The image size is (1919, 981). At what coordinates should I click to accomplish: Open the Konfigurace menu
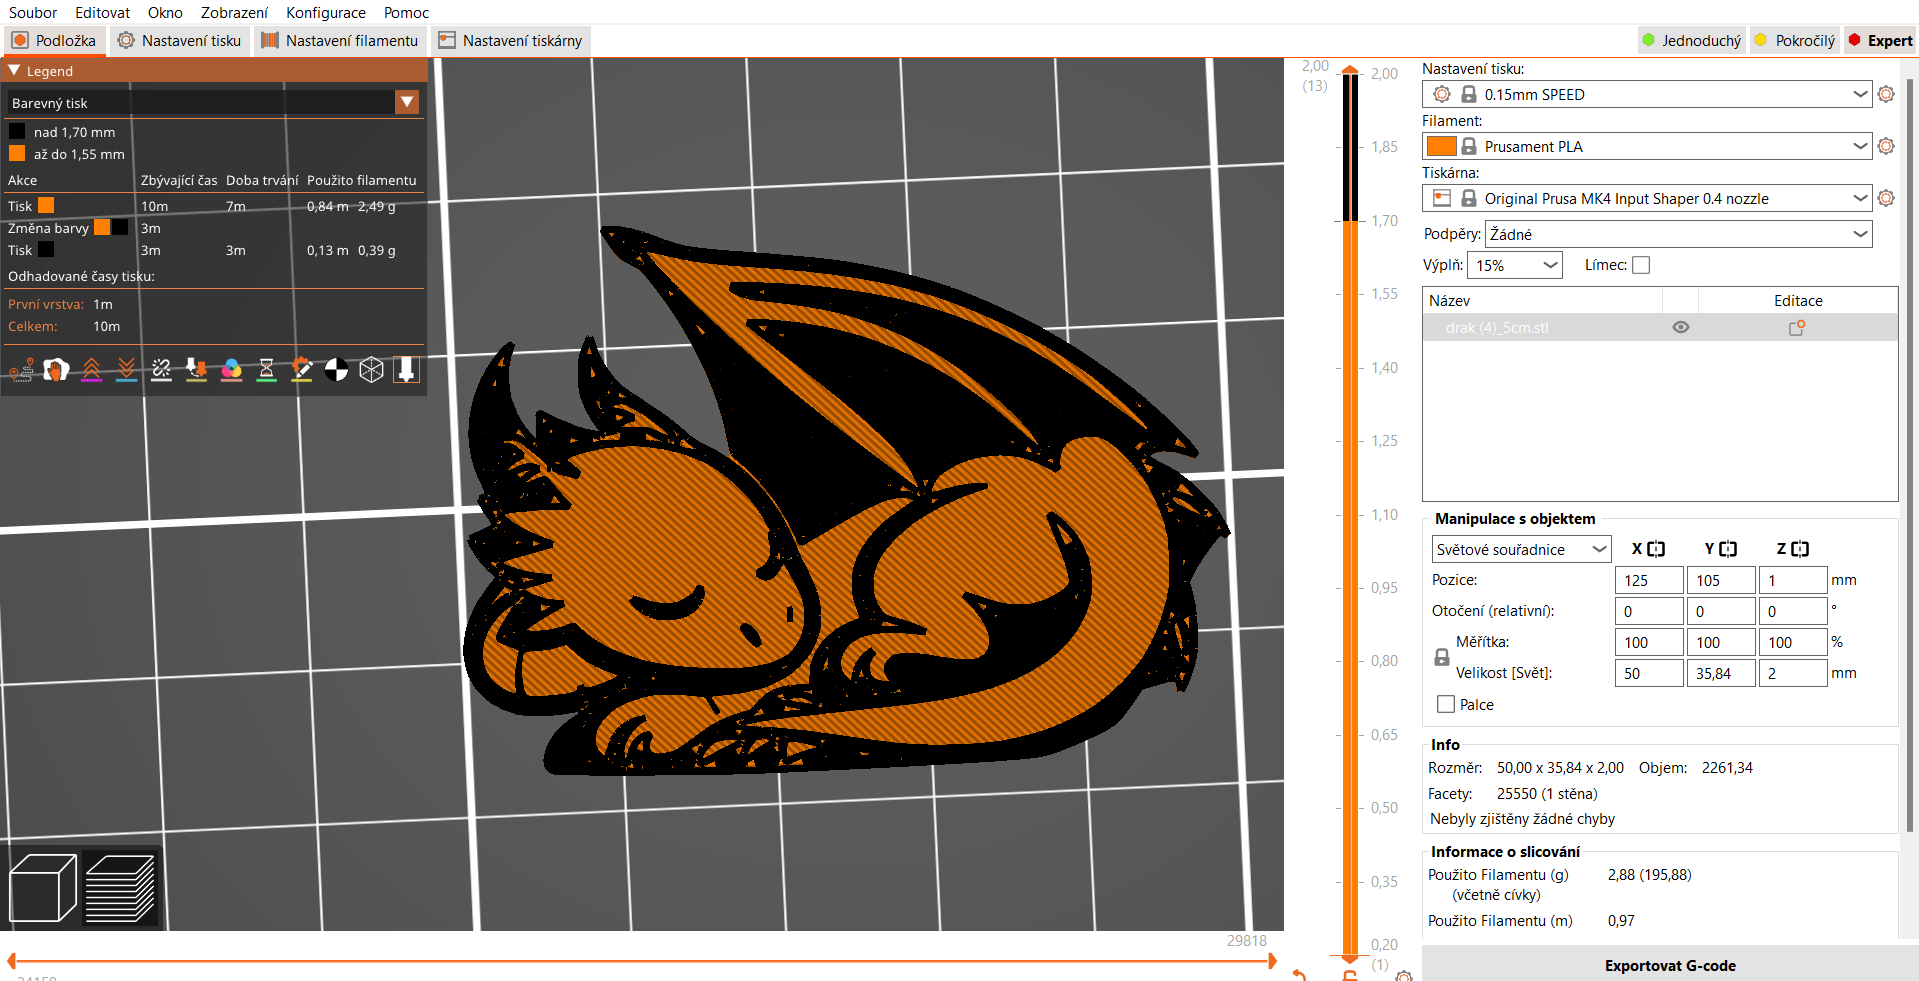pos(326,12)
